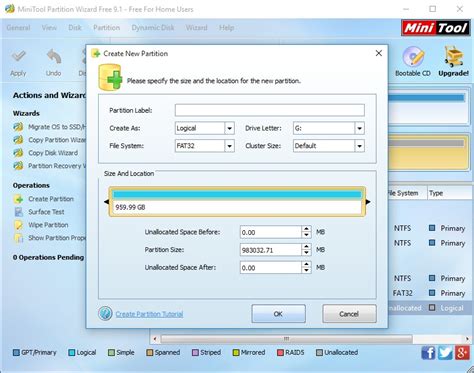Screen dimensions: 474x373
Task: Select the Unallocated Logical partition row
Action: (431, 308)
